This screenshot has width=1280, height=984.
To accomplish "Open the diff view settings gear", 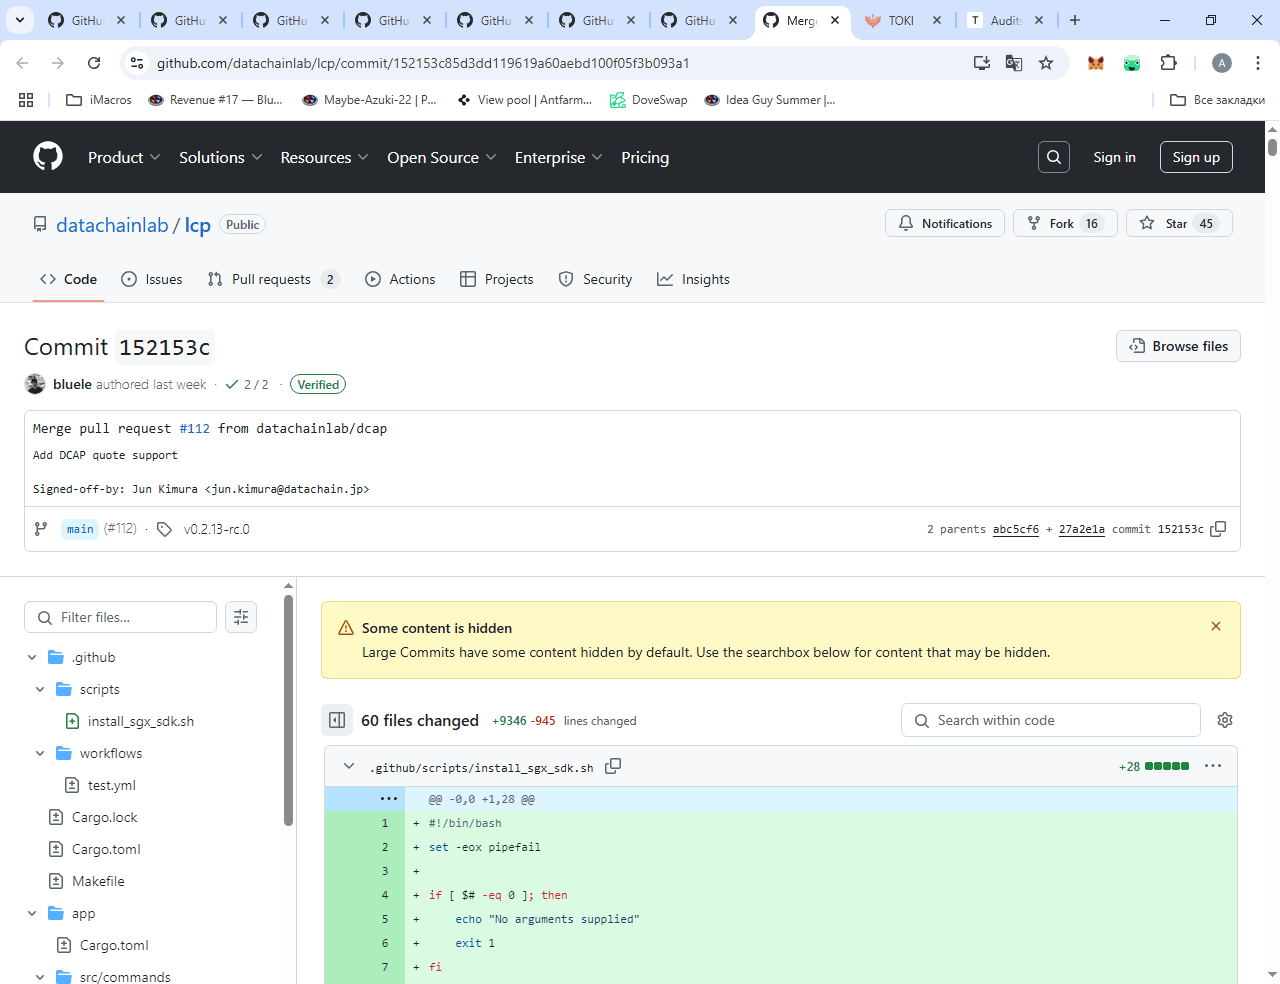I will pyautogui.click(x=1225, y=720).
